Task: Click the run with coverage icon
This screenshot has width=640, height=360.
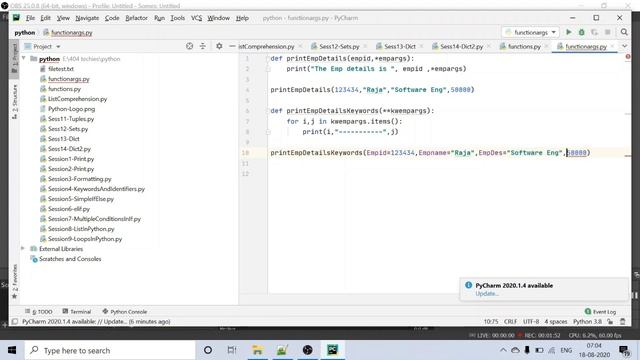Action: (x=594, y=32)
